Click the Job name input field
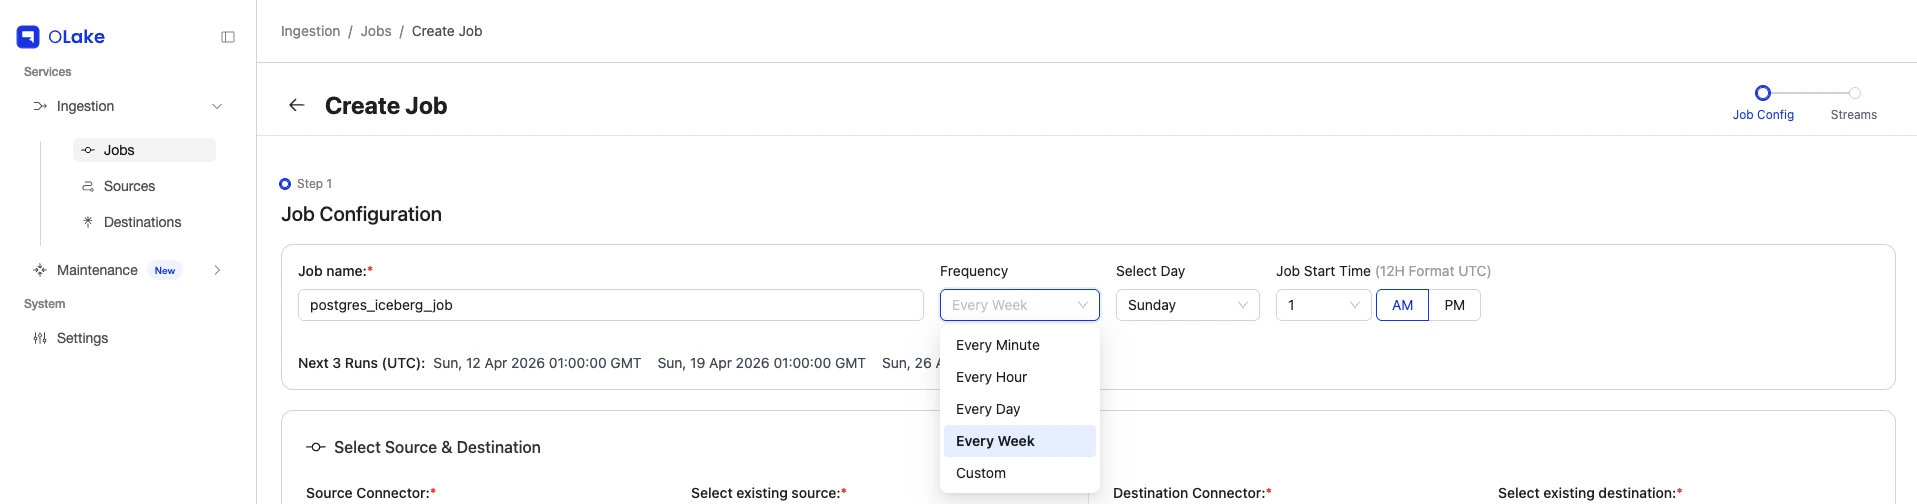 pyautogui.click(x=611, y=305)
